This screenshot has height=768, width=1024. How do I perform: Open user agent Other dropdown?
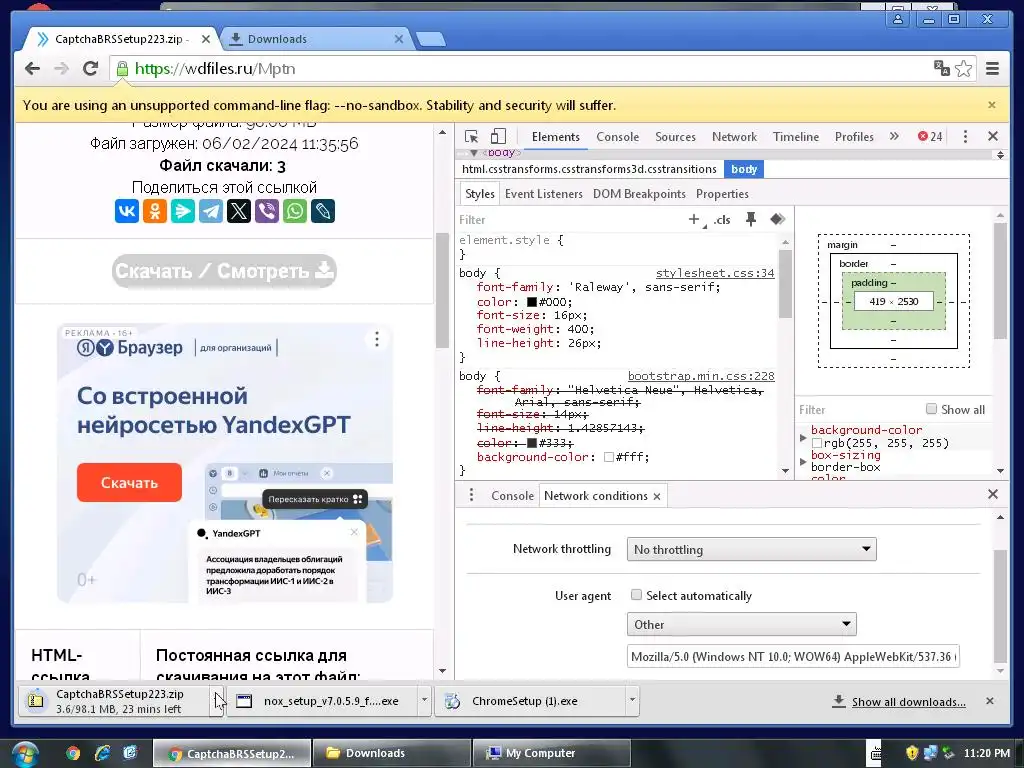(x=741, y=624)
